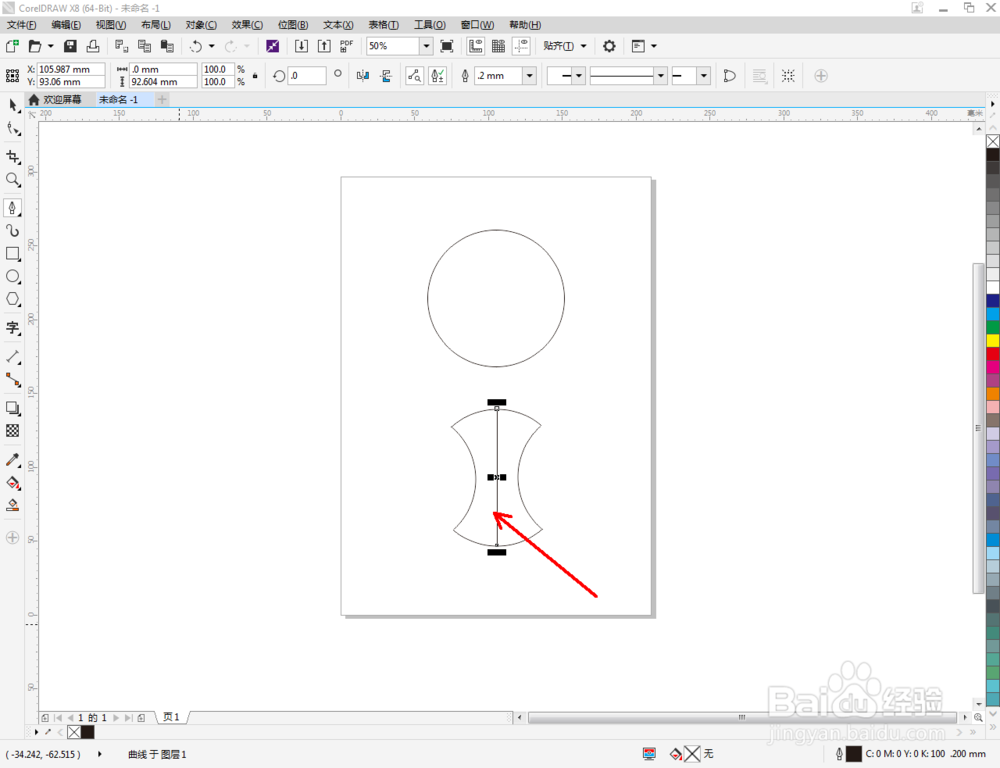Open the Text menu
1000x768 pixels.
[338, 24]
